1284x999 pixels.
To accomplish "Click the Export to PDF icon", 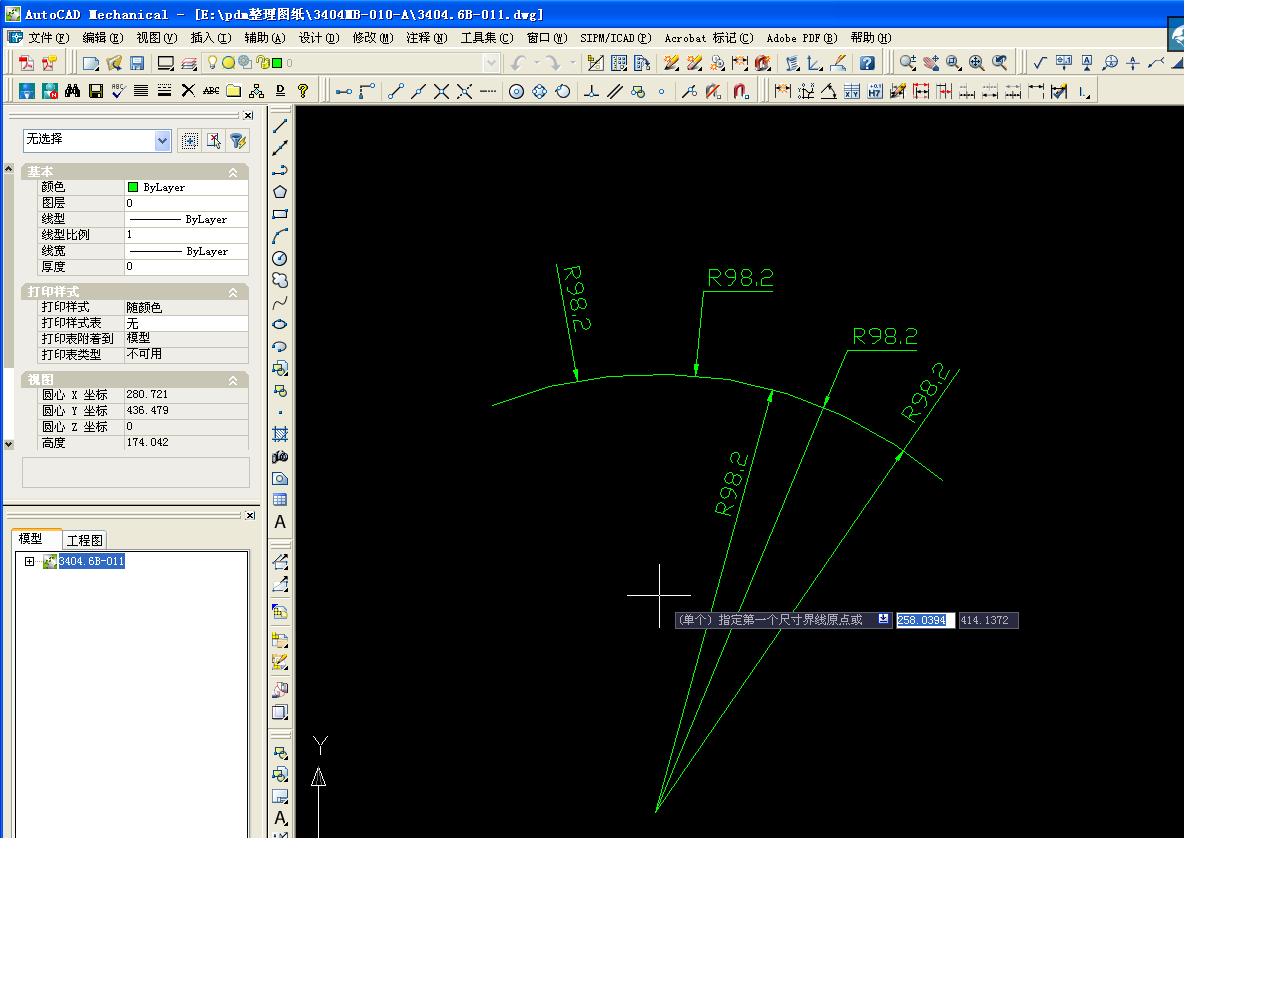I will (26, 63).
